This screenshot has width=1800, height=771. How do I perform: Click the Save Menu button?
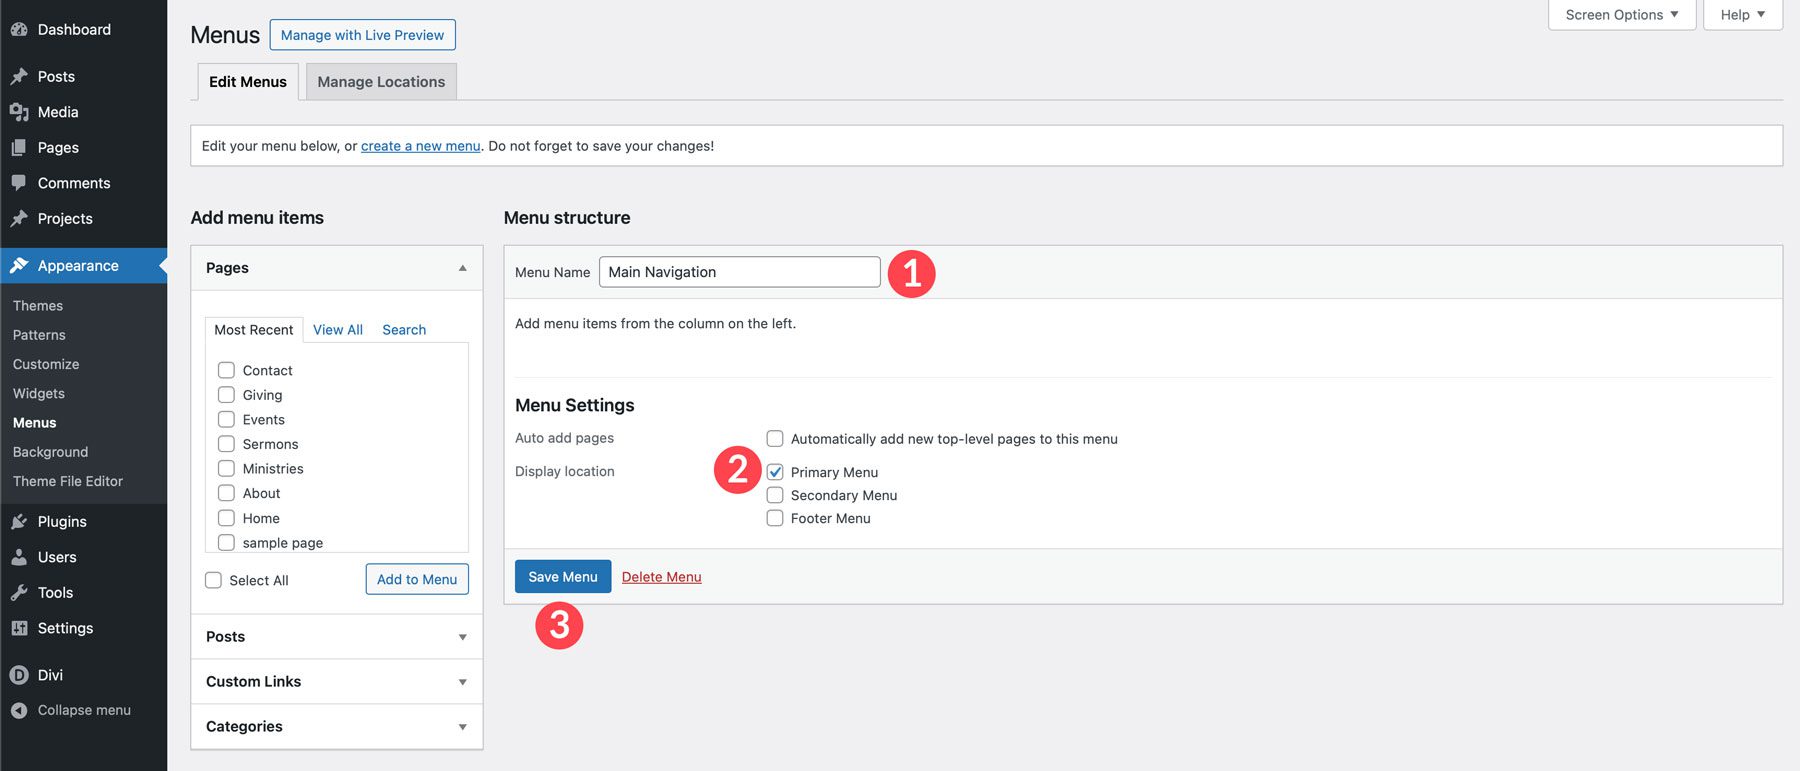point(563,577)
